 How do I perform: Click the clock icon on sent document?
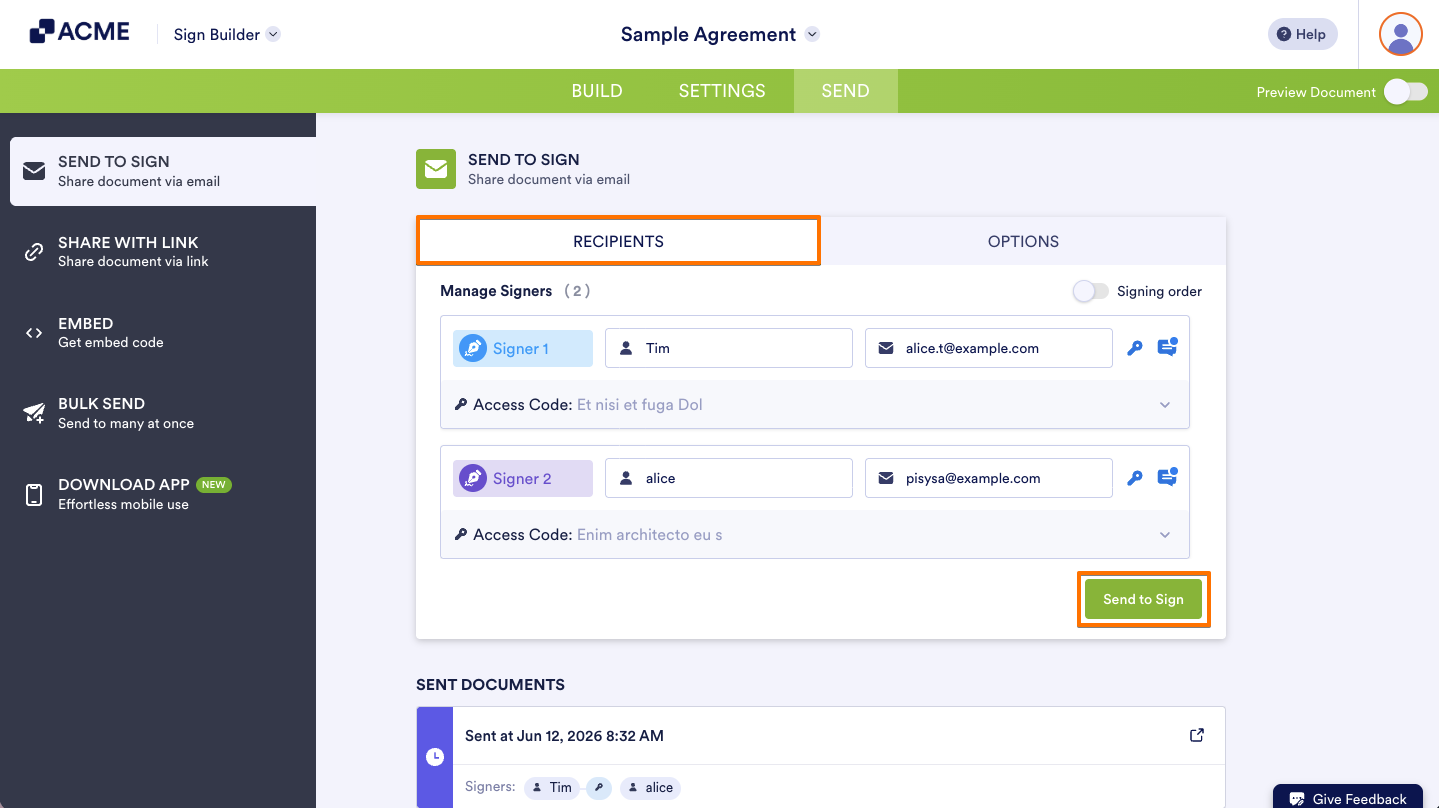point(435,757)
